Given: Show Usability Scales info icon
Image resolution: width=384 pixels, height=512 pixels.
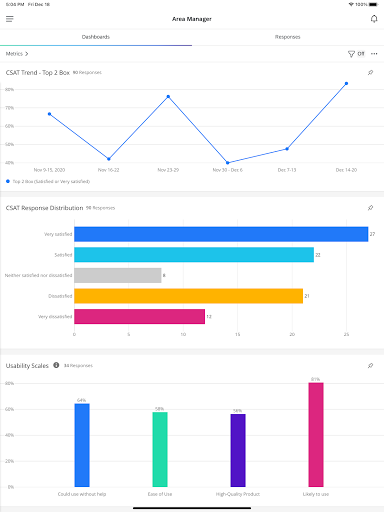Looking at the screenshot, I should point(56,365).
